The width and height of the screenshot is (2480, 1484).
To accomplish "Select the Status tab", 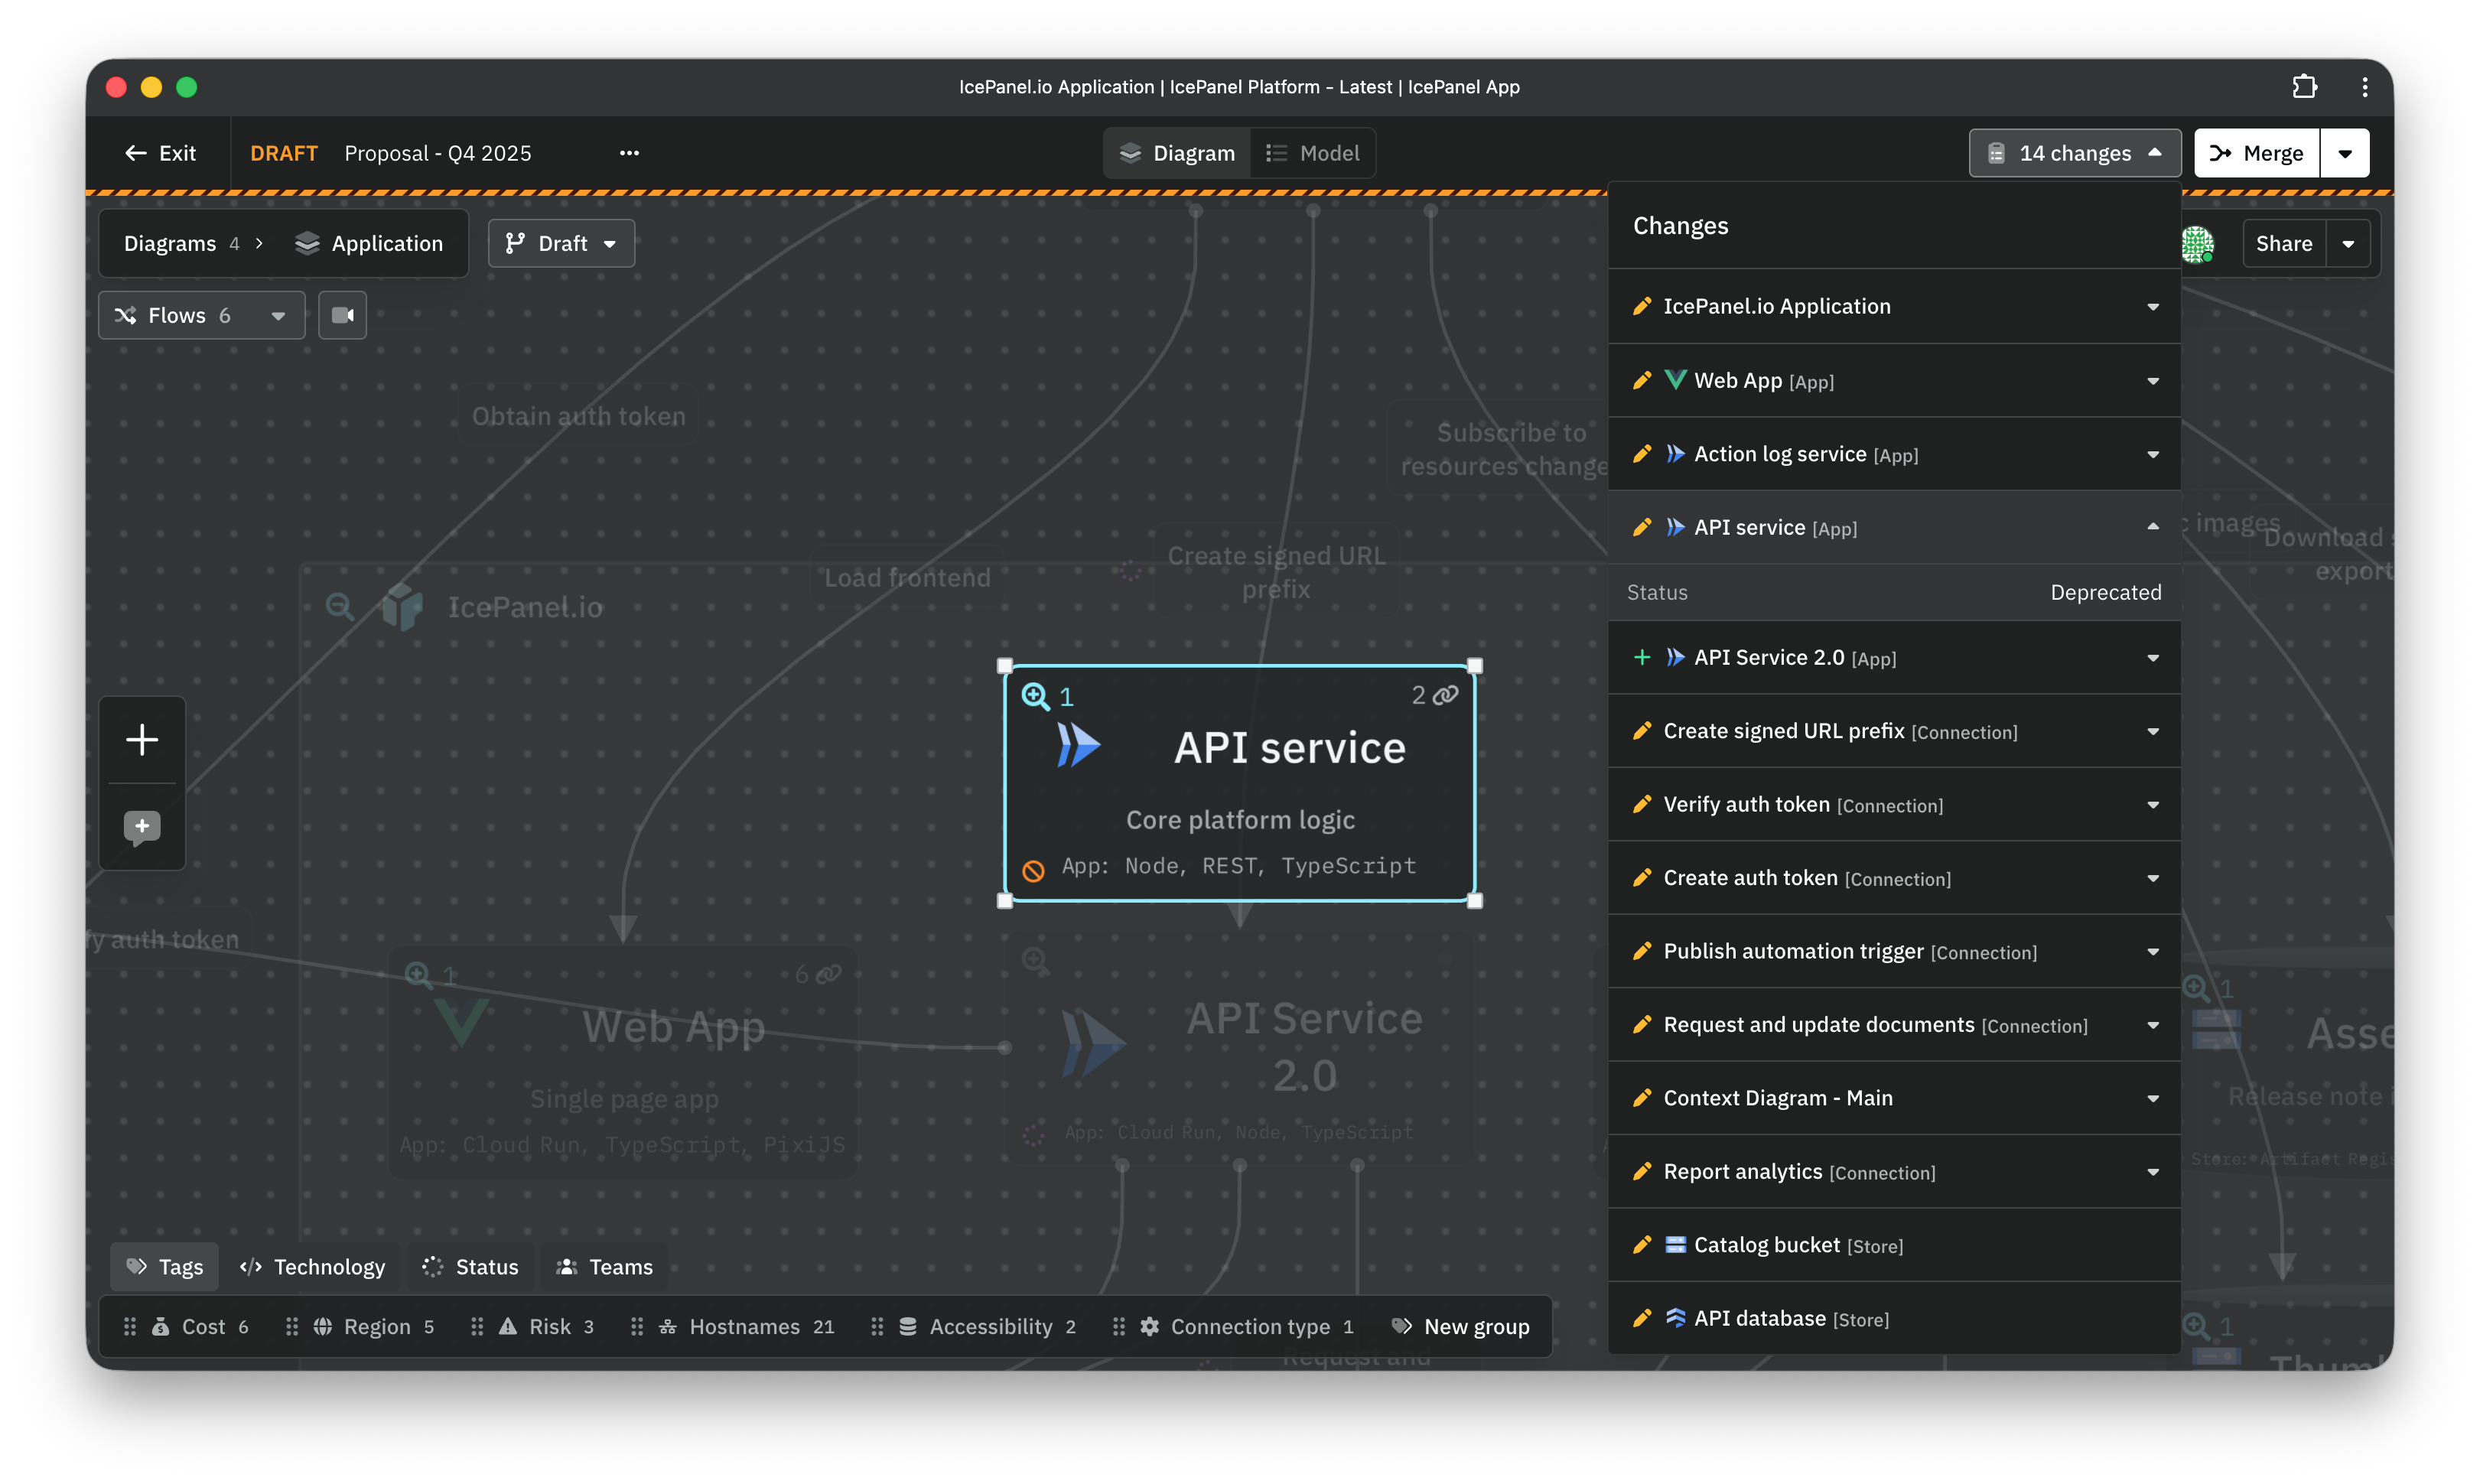I will [470, 1267].
